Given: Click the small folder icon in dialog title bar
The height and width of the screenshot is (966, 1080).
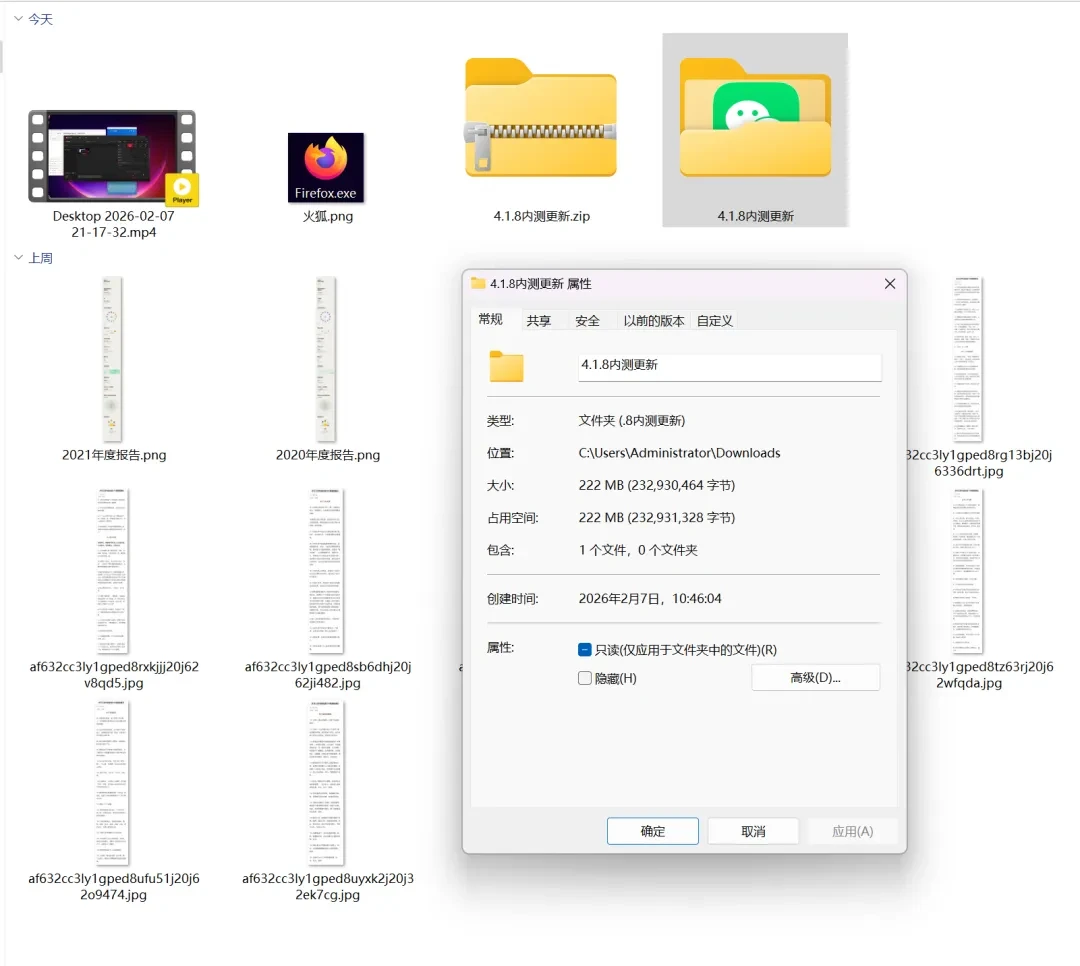Looking at the screenshot, I should (x=478, y=283).
